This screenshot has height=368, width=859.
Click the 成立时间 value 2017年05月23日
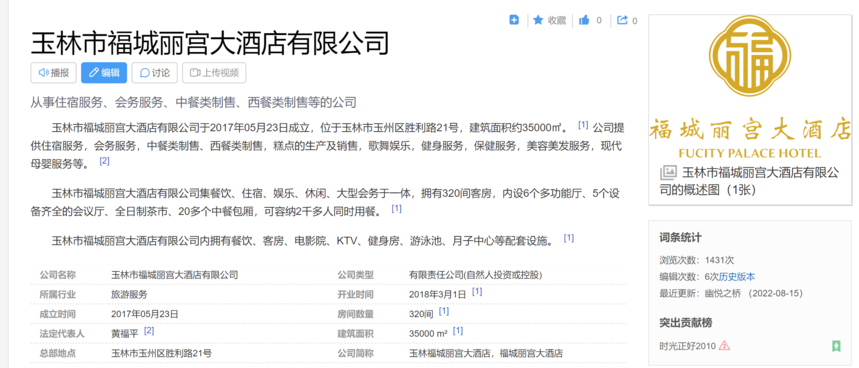pyautogui.click(x=145, y=314)
